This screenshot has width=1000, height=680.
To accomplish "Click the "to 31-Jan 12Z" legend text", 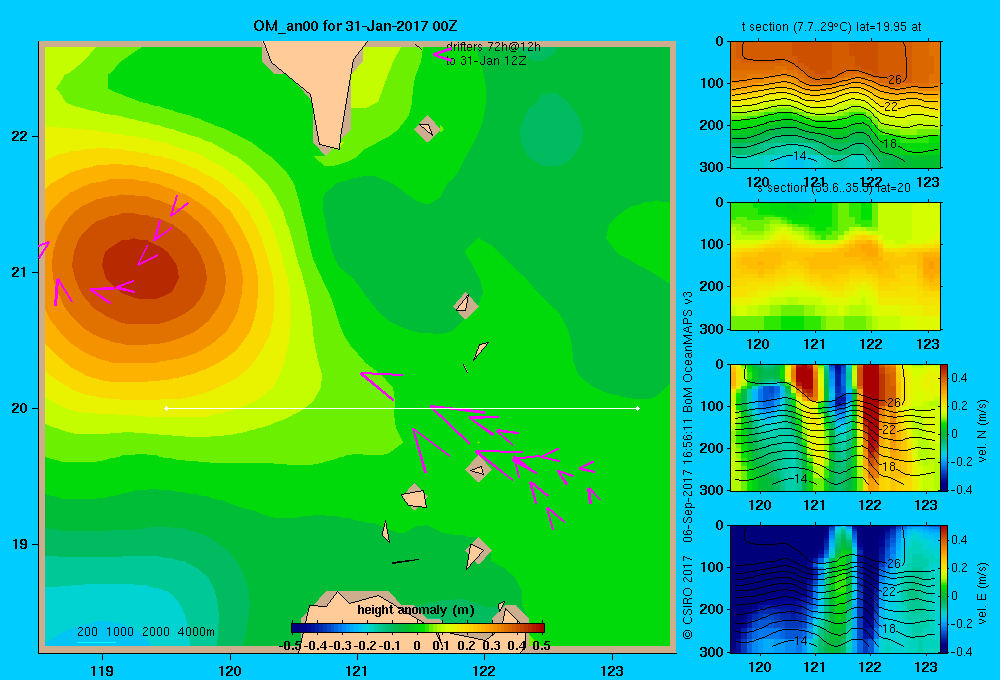I will [486, 61].
